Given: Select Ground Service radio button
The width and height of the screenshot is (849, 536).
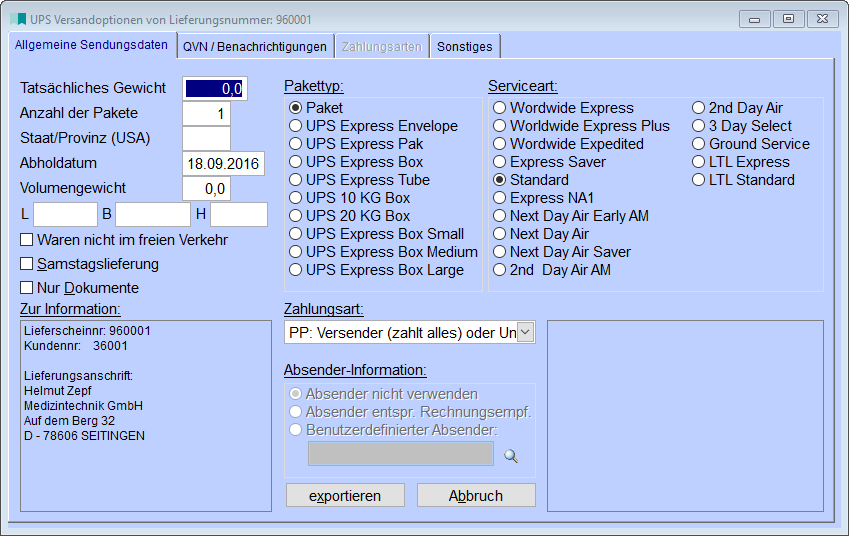Looking at the screenshot, I should tap(699, 144).
